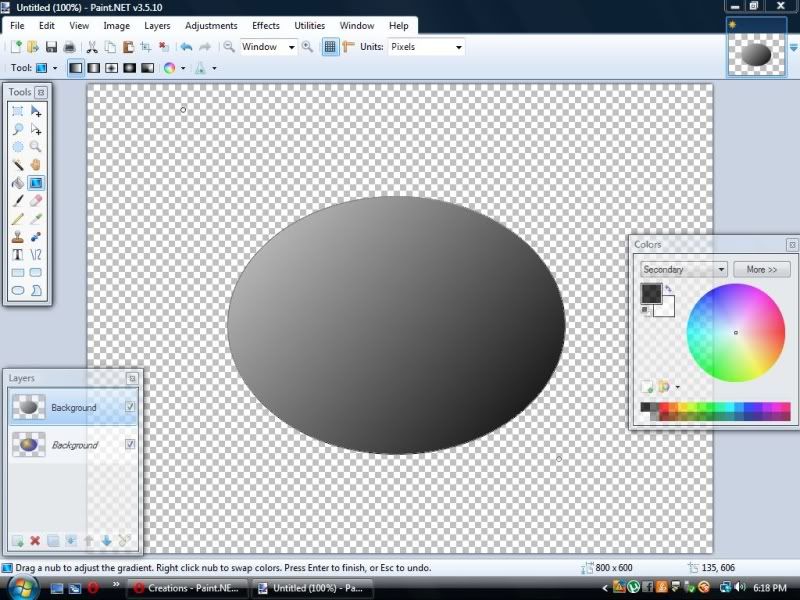Toggle the pixel grid button
800x600 pixels.
click(330, 47)
